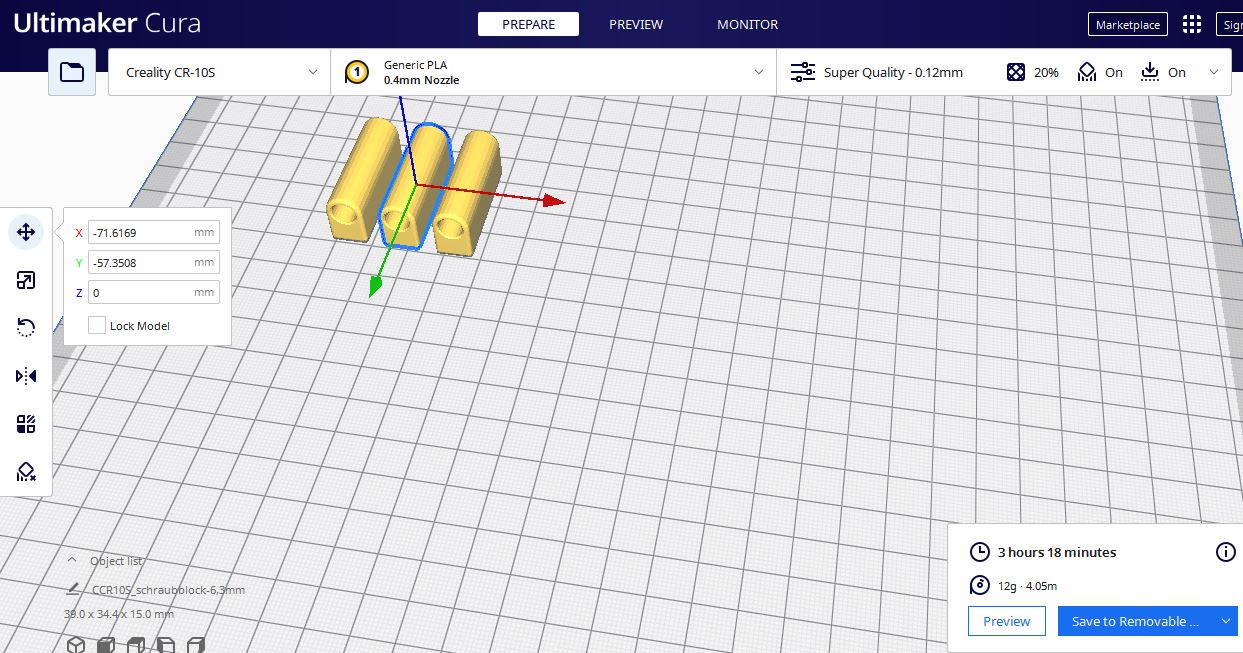Screen dimensions: 1243x653
Task: Open the Generic PLA material dropdown
Action: coord(553,72)
